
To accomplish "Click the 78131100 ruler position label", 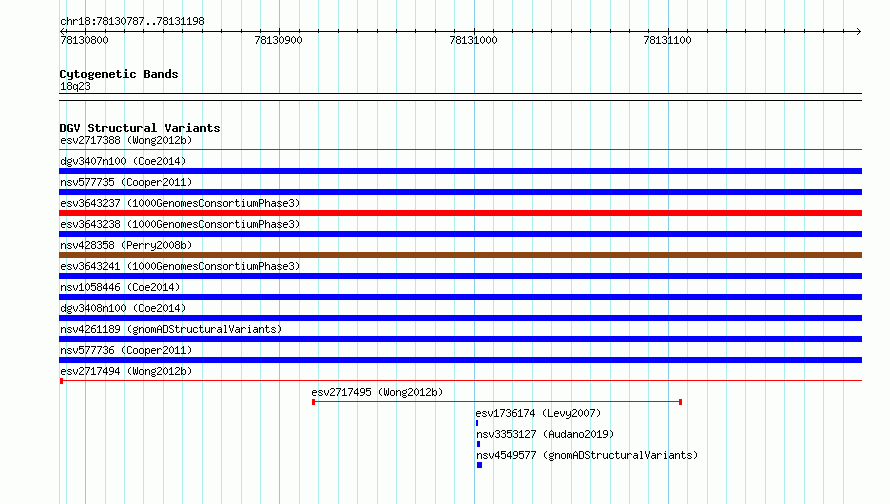I will click(x=667, y=40).
